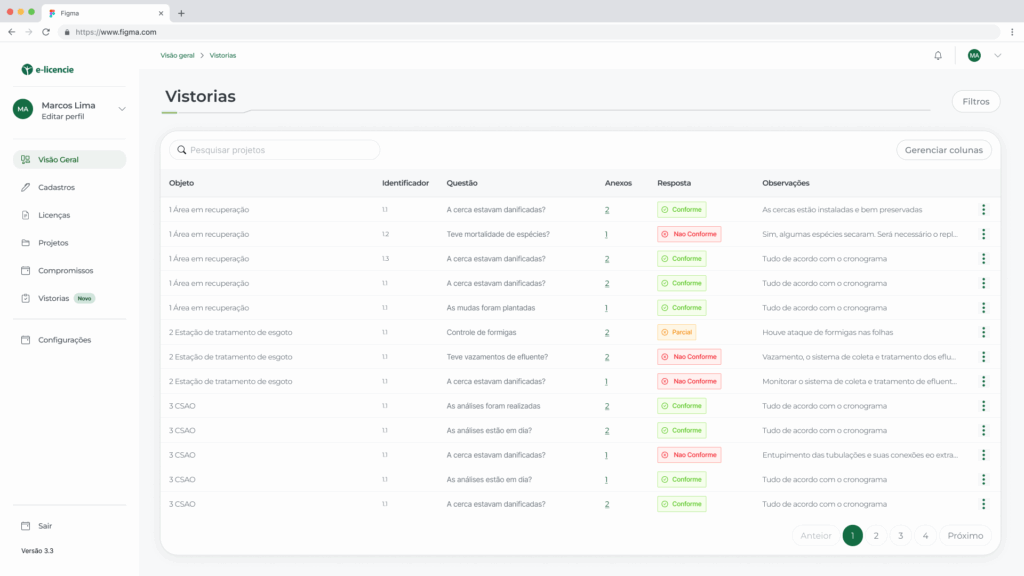The image size is (1024, 576).
Task: Click the e-licencie logo
Action: 48,70
